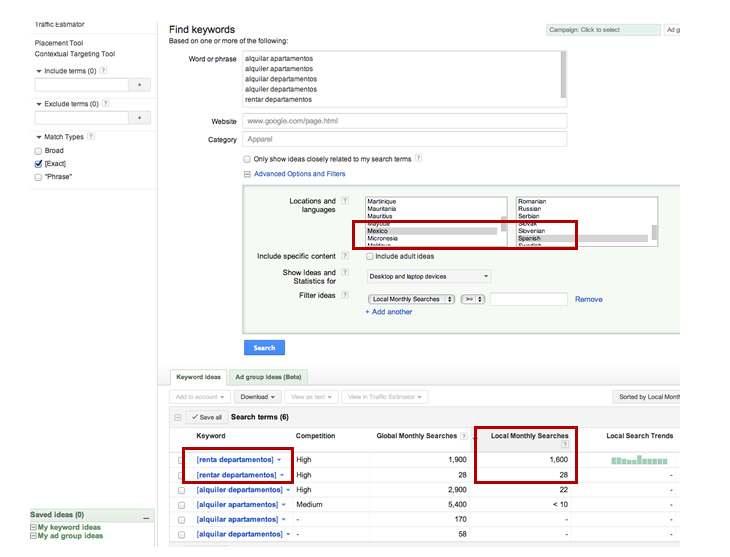Check Include adult ideas
730x557 pixels.
370,256
